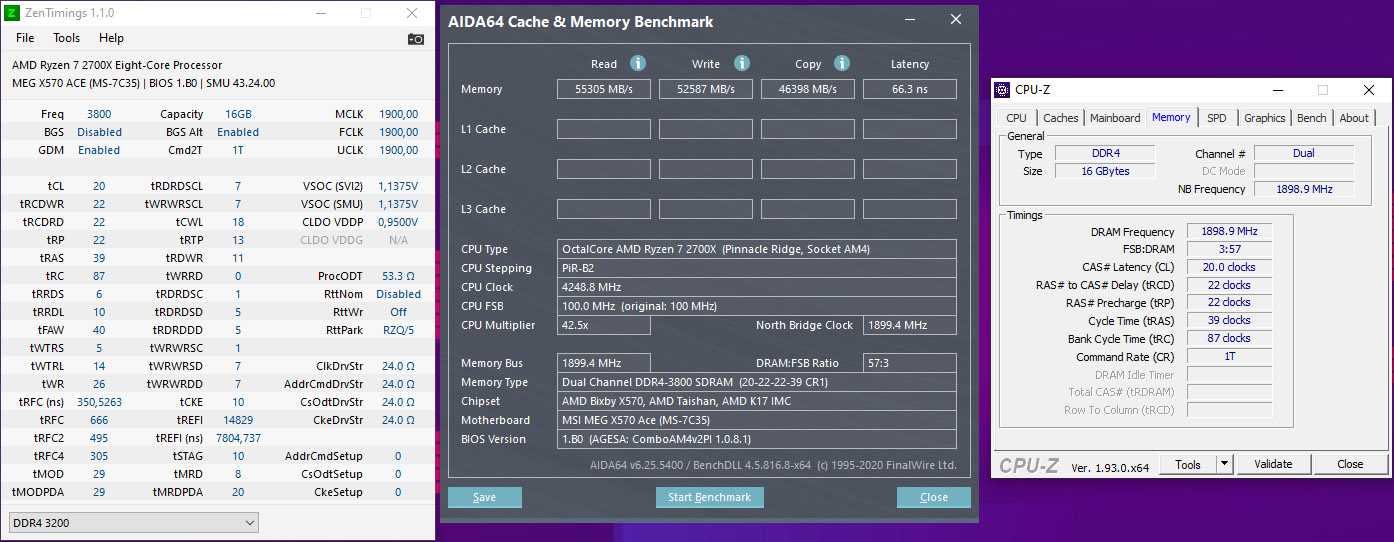Click the Validate button in CPU-Z
The height and width of the screenshot is (542, 1394).
coord(1273,464)
